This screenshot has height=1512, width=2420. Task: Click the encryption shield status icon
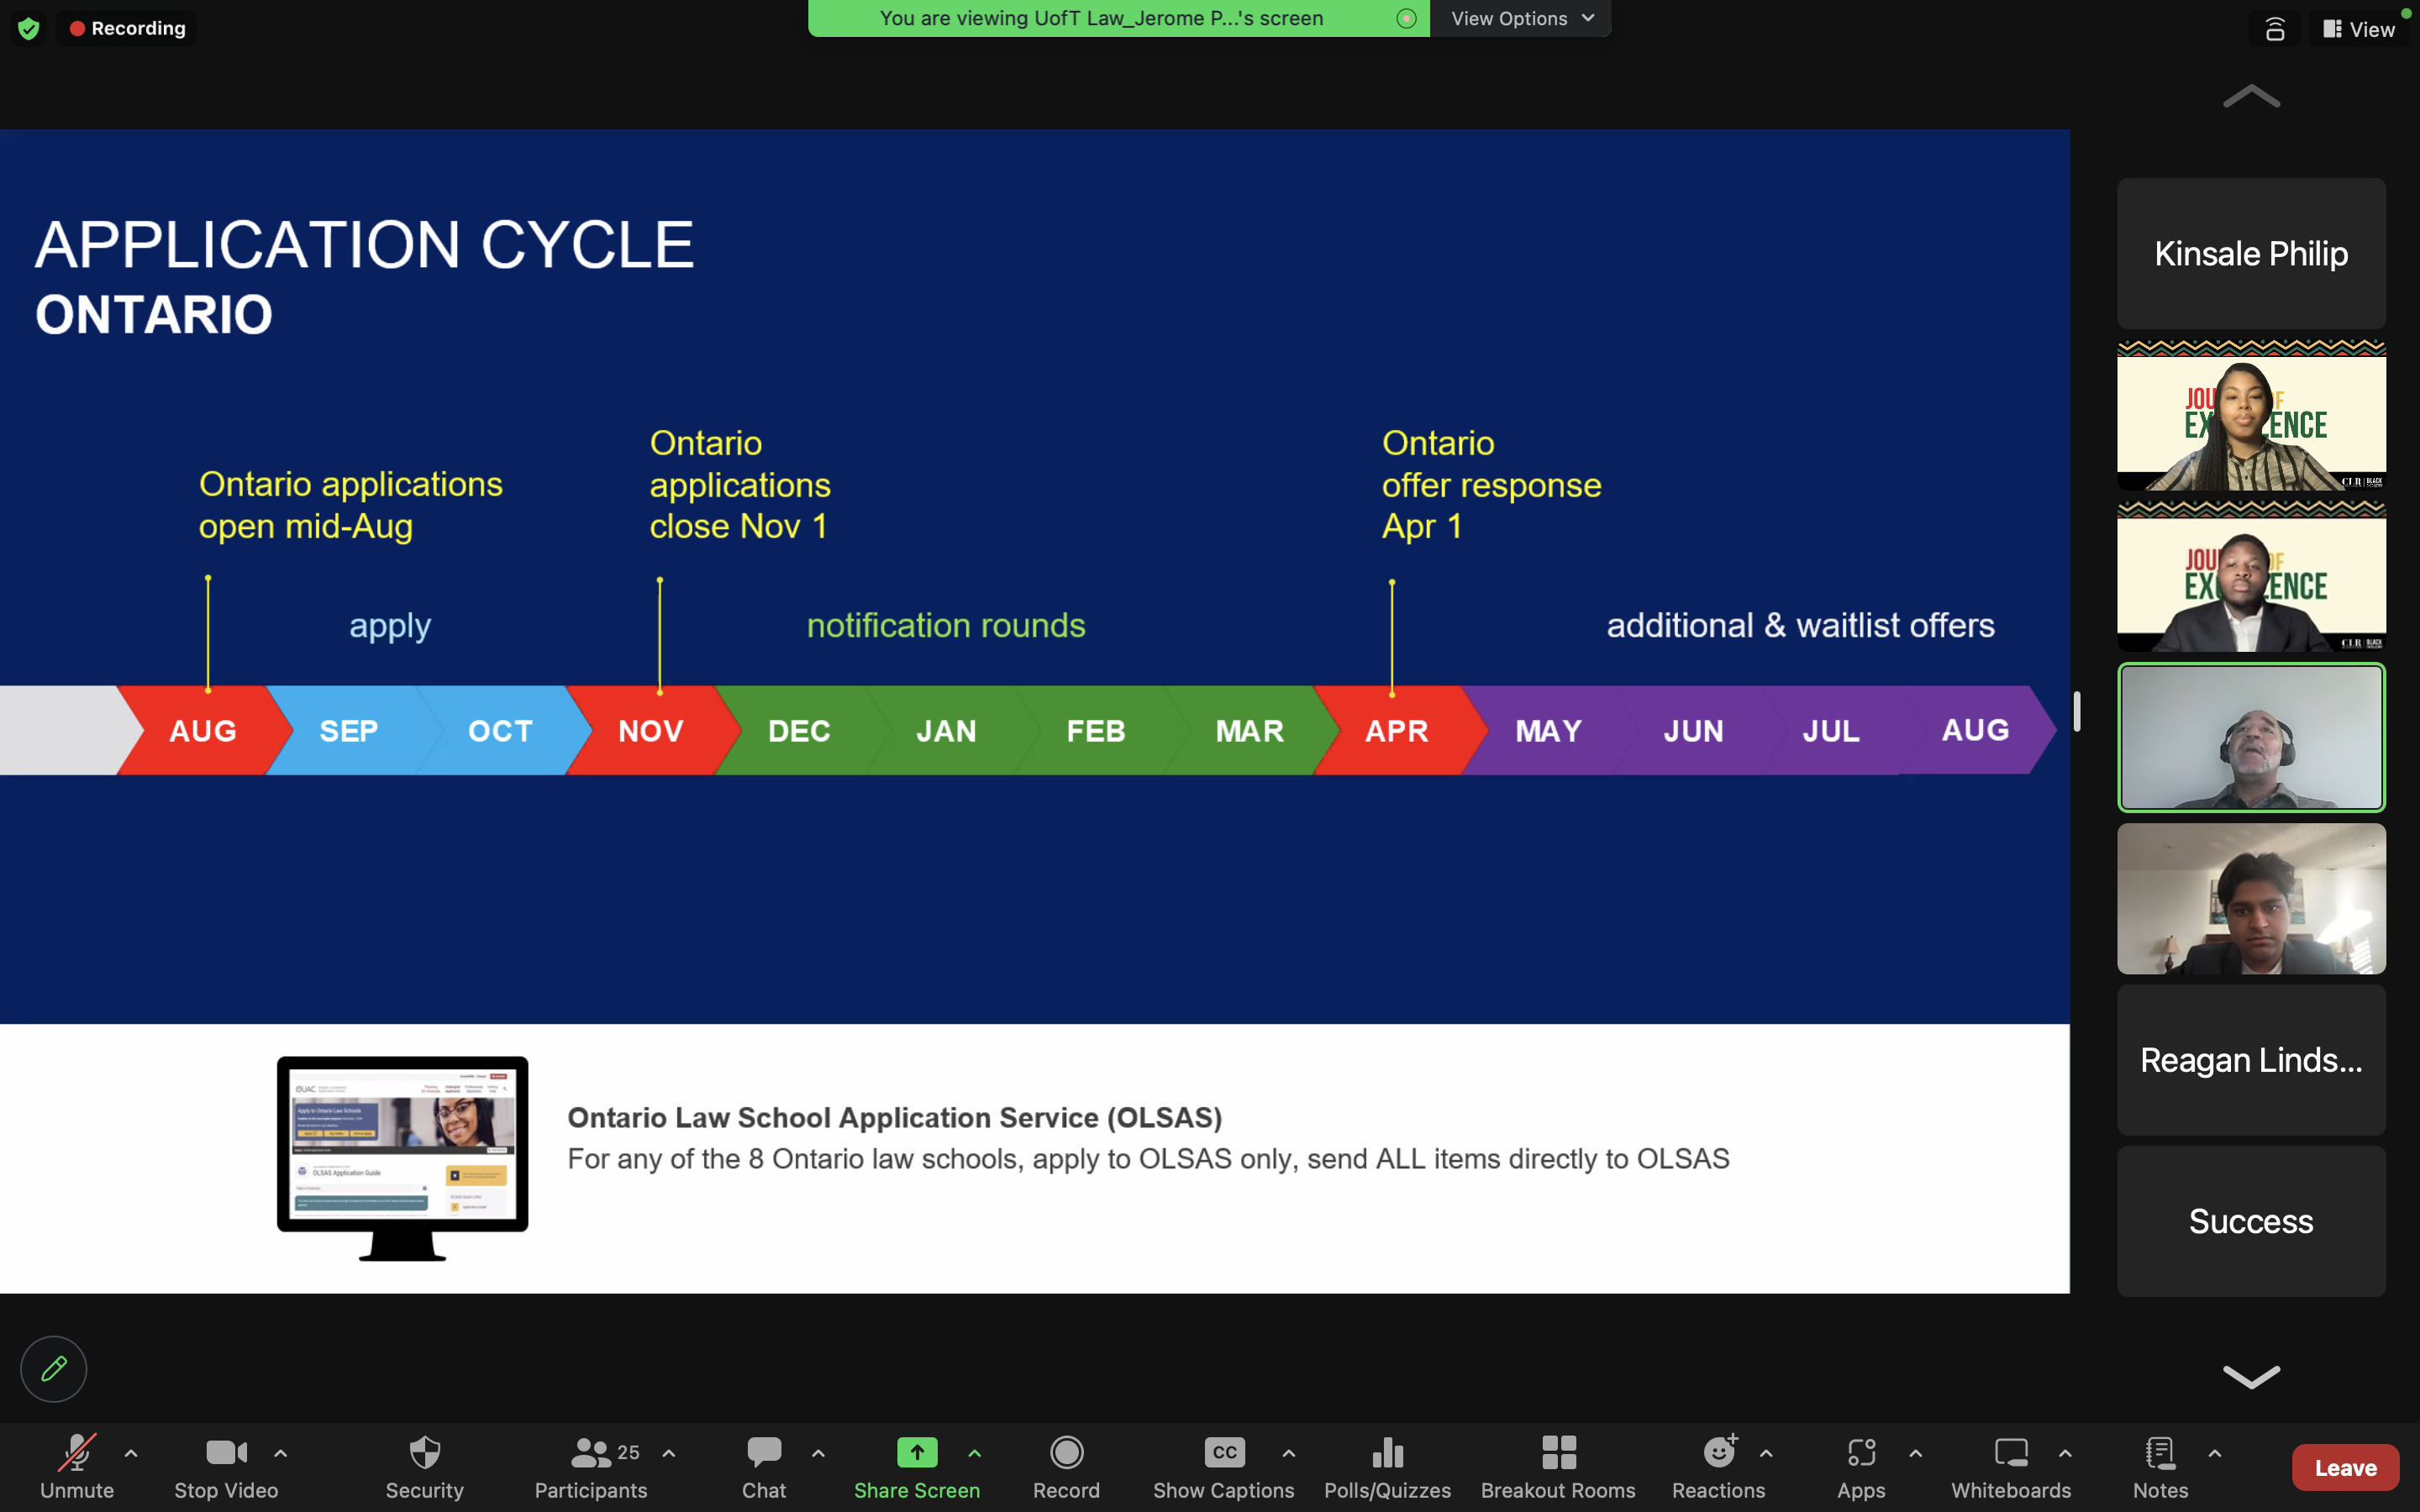coord(29,28)
